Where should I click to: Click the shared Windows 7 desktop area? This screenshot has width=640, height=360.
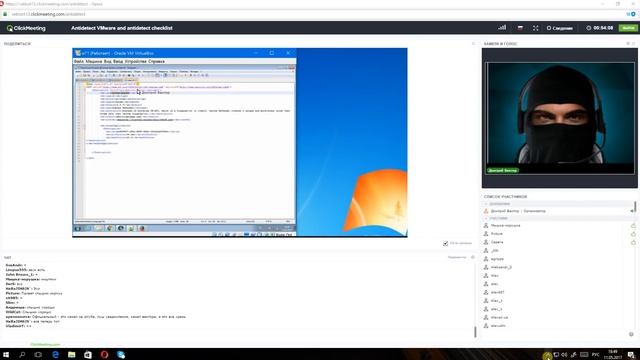coord(351,142)
